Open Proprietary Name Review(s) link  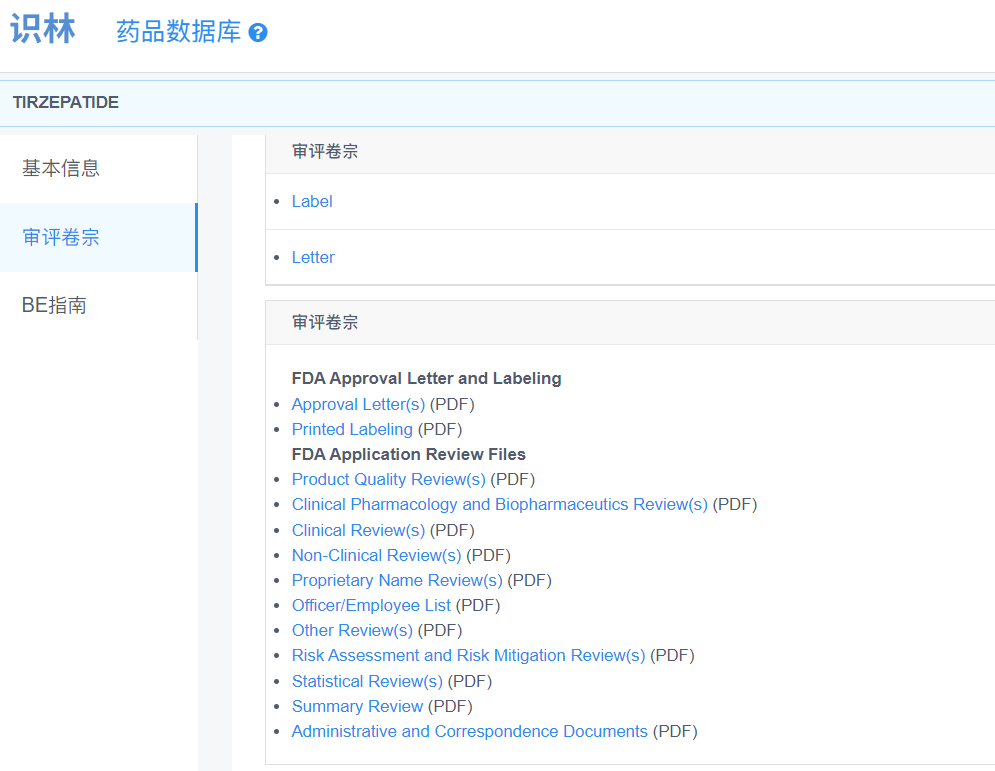(397, 580)
